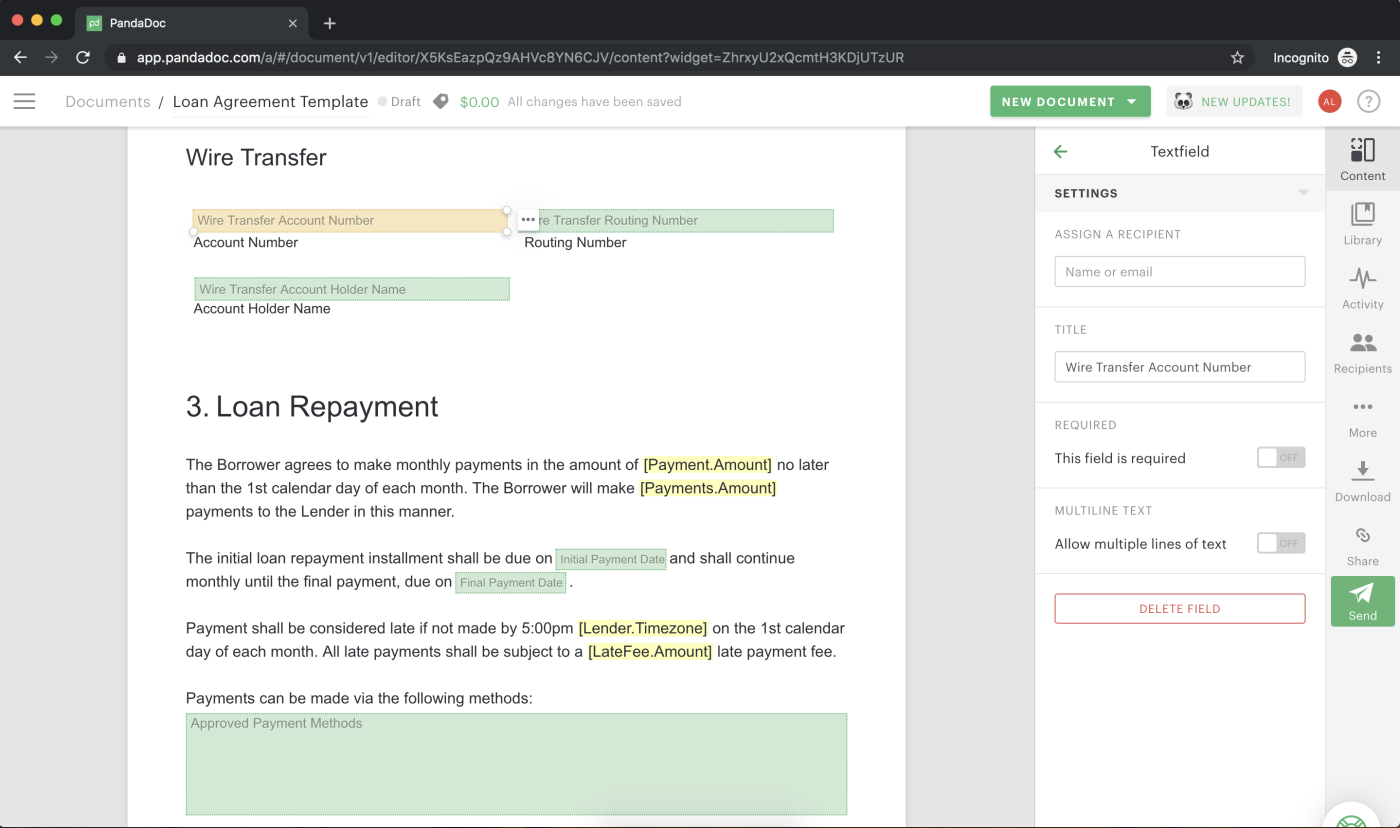The height and width of the screenshot is (828, 1400).
Task: Select the Wire Transfer Account Holder Name field
Action: [352, 289]
